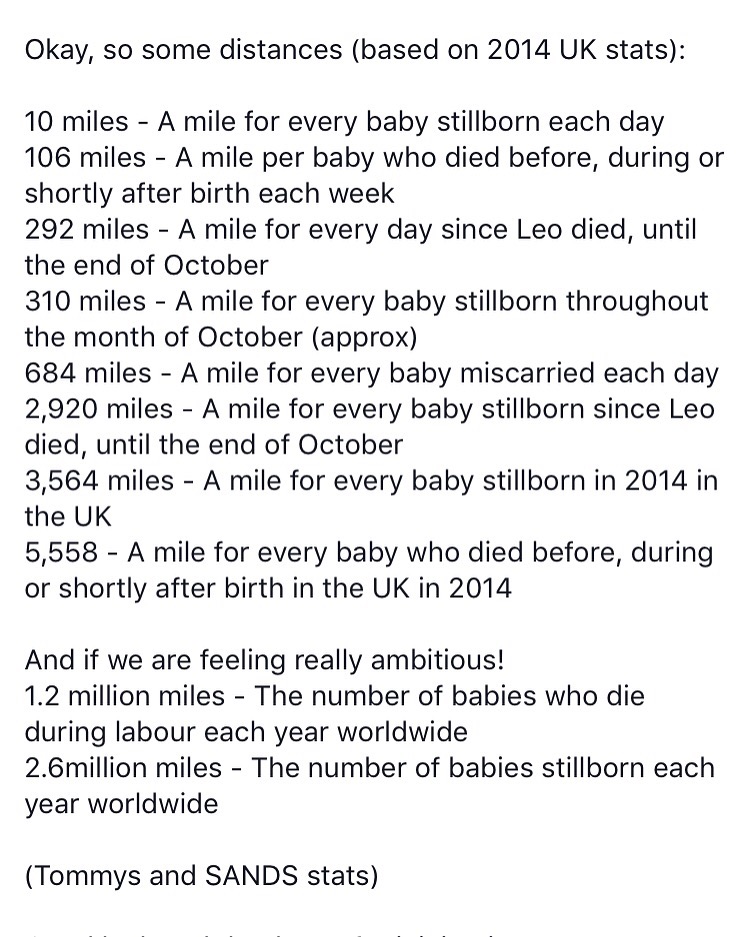Click the "292 miles" distance text

91,229
